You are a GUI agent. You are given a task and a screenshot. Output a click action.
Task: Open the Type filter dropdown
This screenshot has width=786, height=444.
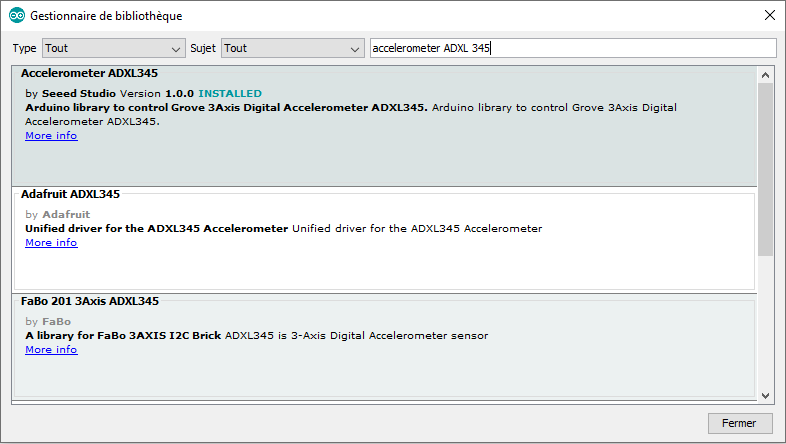[112, 48]
